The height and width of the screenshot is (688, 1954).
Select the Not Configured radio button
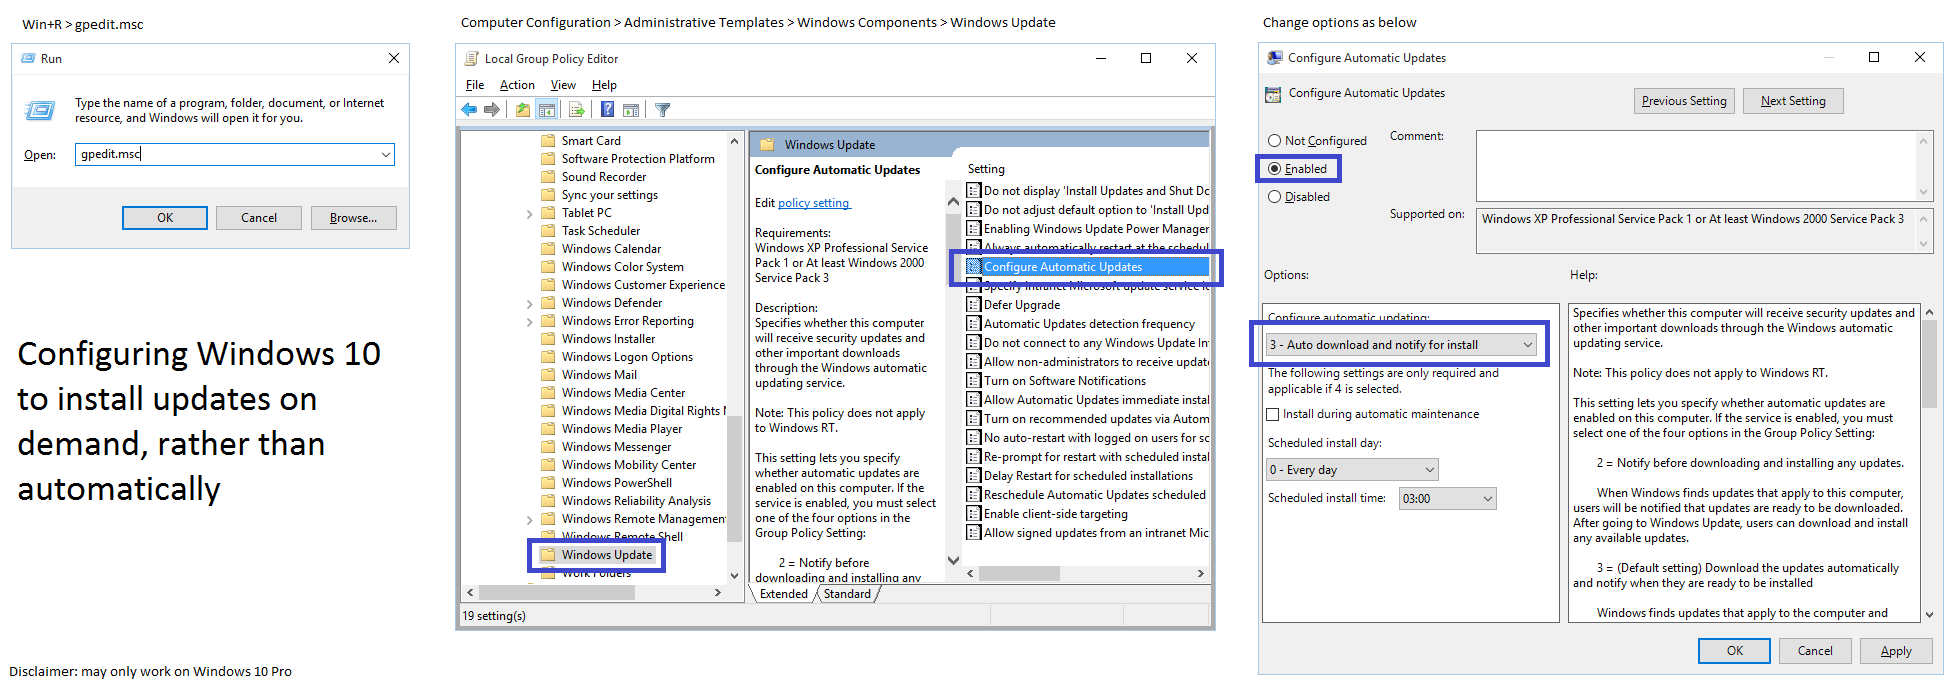(1275, 141)
